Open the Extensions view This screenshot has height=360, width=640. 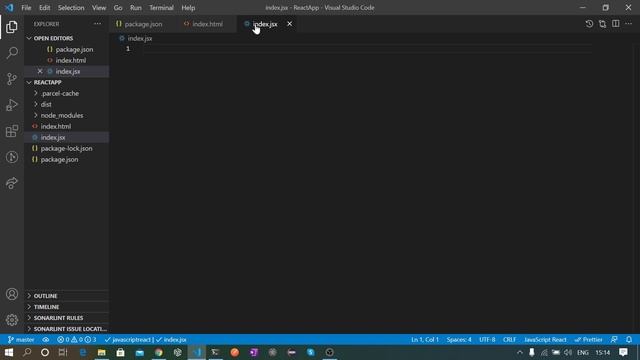tap(12, 131)
